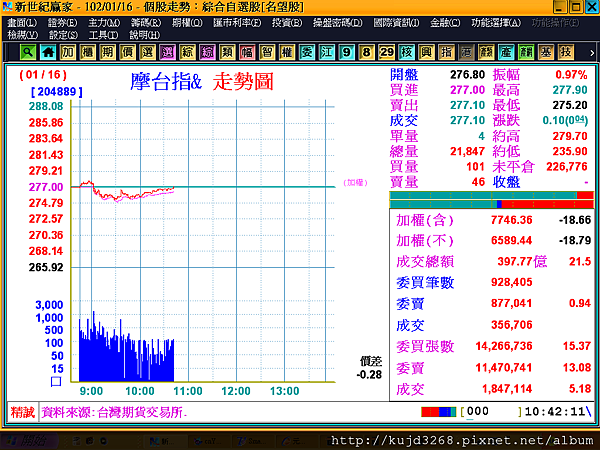Click the open interest value 226,776
Image resolution: width=600 pixels, height=450 pixels.
pyautogui.click(x=567, y=166)
